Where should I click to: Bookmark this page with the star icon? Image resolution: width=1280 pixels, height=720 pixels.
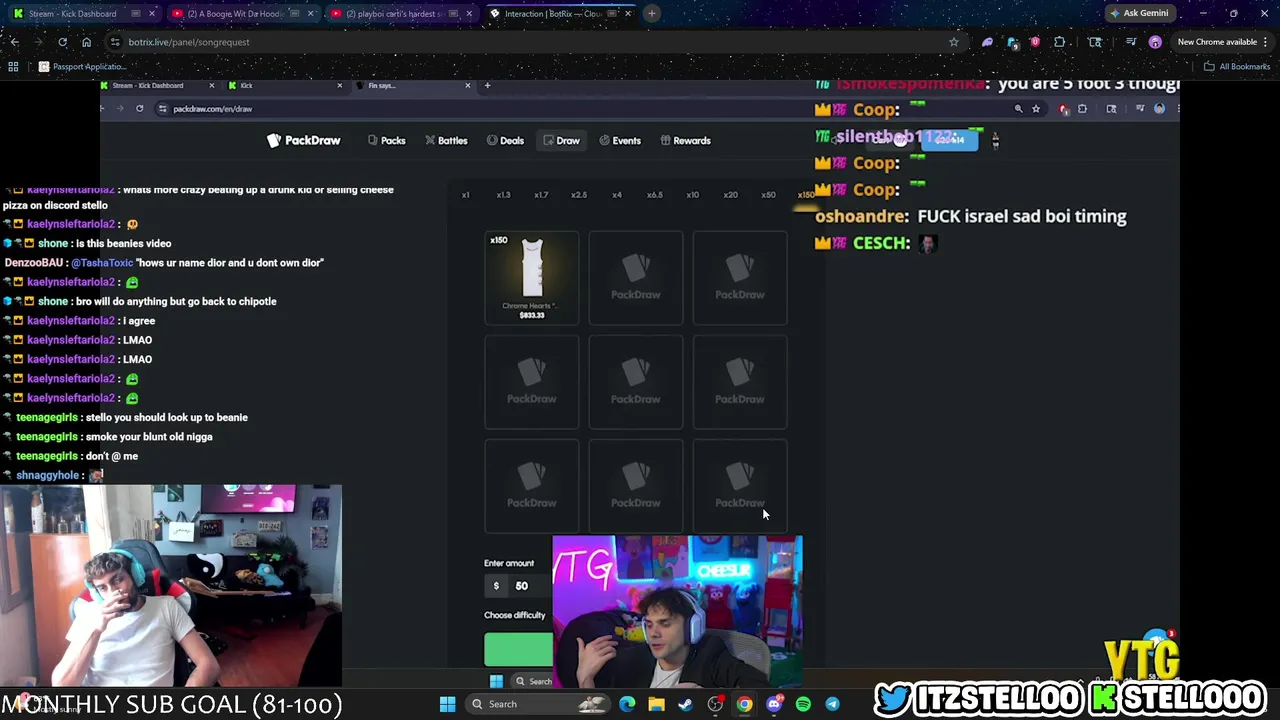tap(953, 42)
